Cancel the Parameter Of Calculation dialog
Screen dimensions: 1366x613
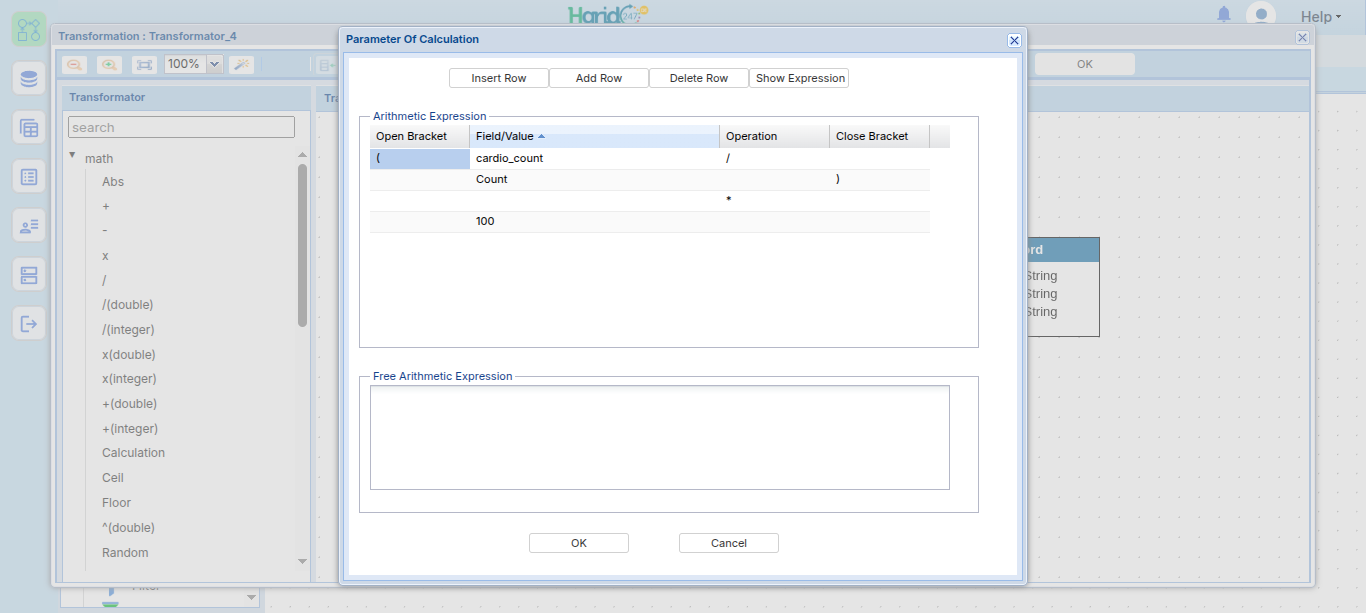click(729, 543)
